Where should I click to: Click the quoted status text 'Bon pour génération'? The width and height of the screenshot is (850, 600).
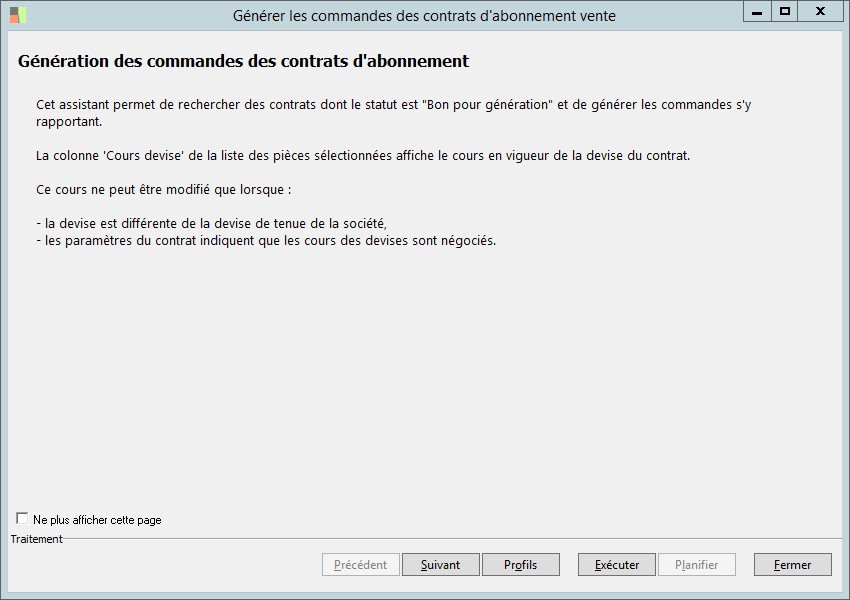point(488,105)
